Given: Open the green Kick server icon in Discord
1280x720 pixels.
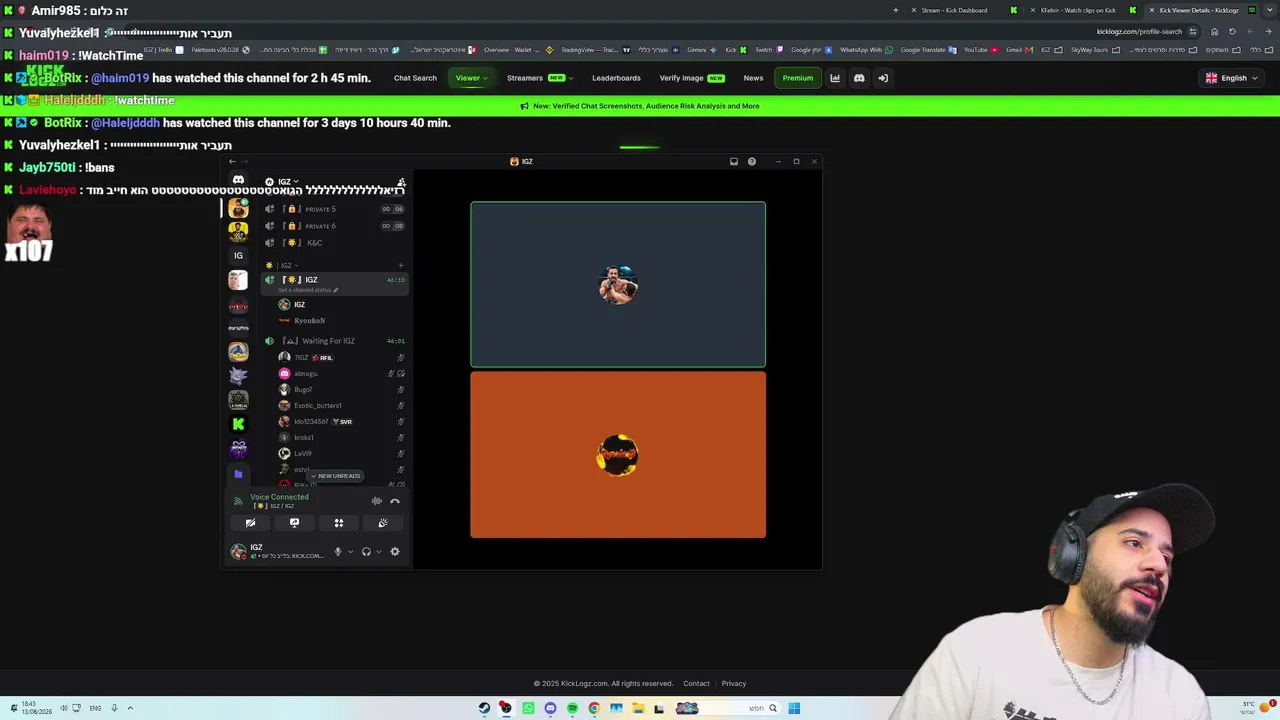Looking at the screenshot, I should pos(238,424).
